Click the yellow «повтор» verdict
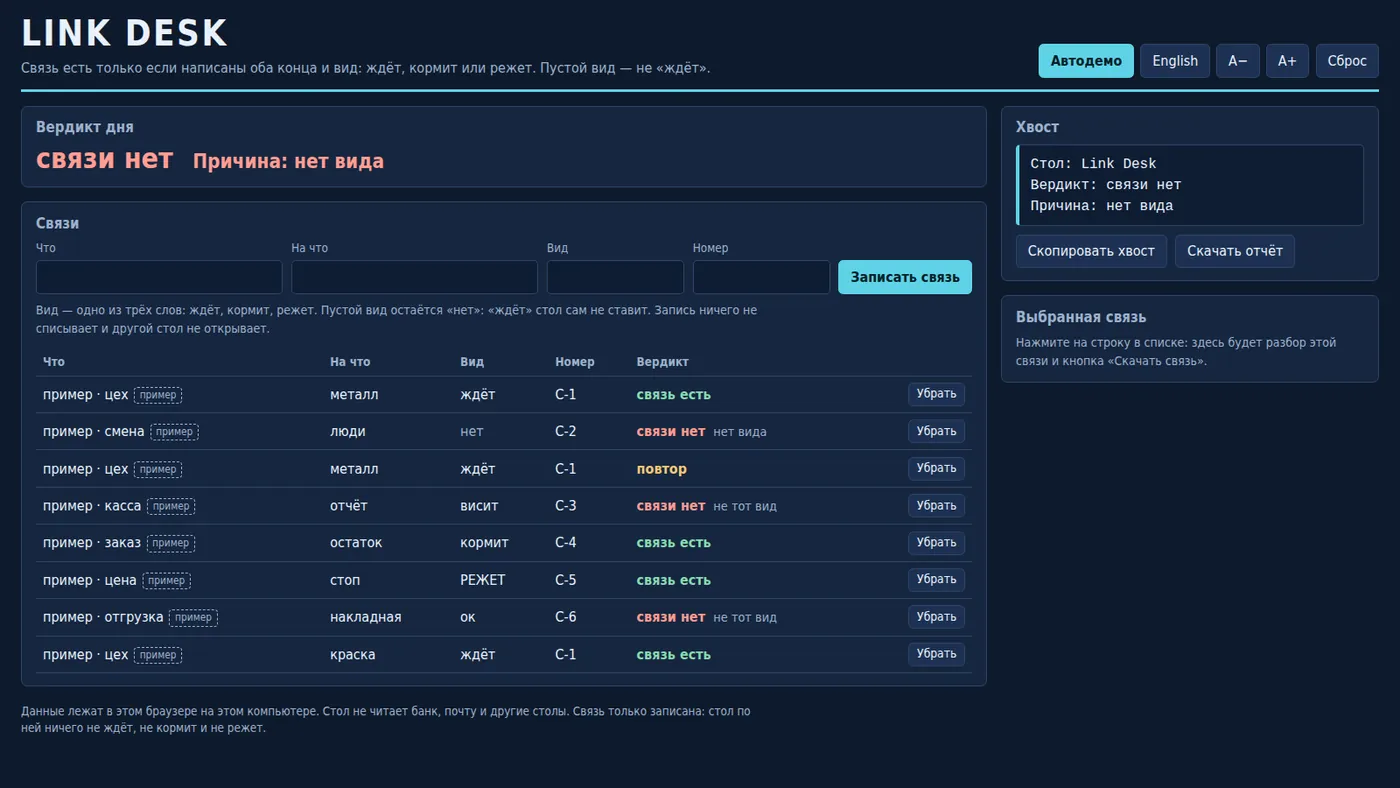1400x788 pixels. (662, 469)
